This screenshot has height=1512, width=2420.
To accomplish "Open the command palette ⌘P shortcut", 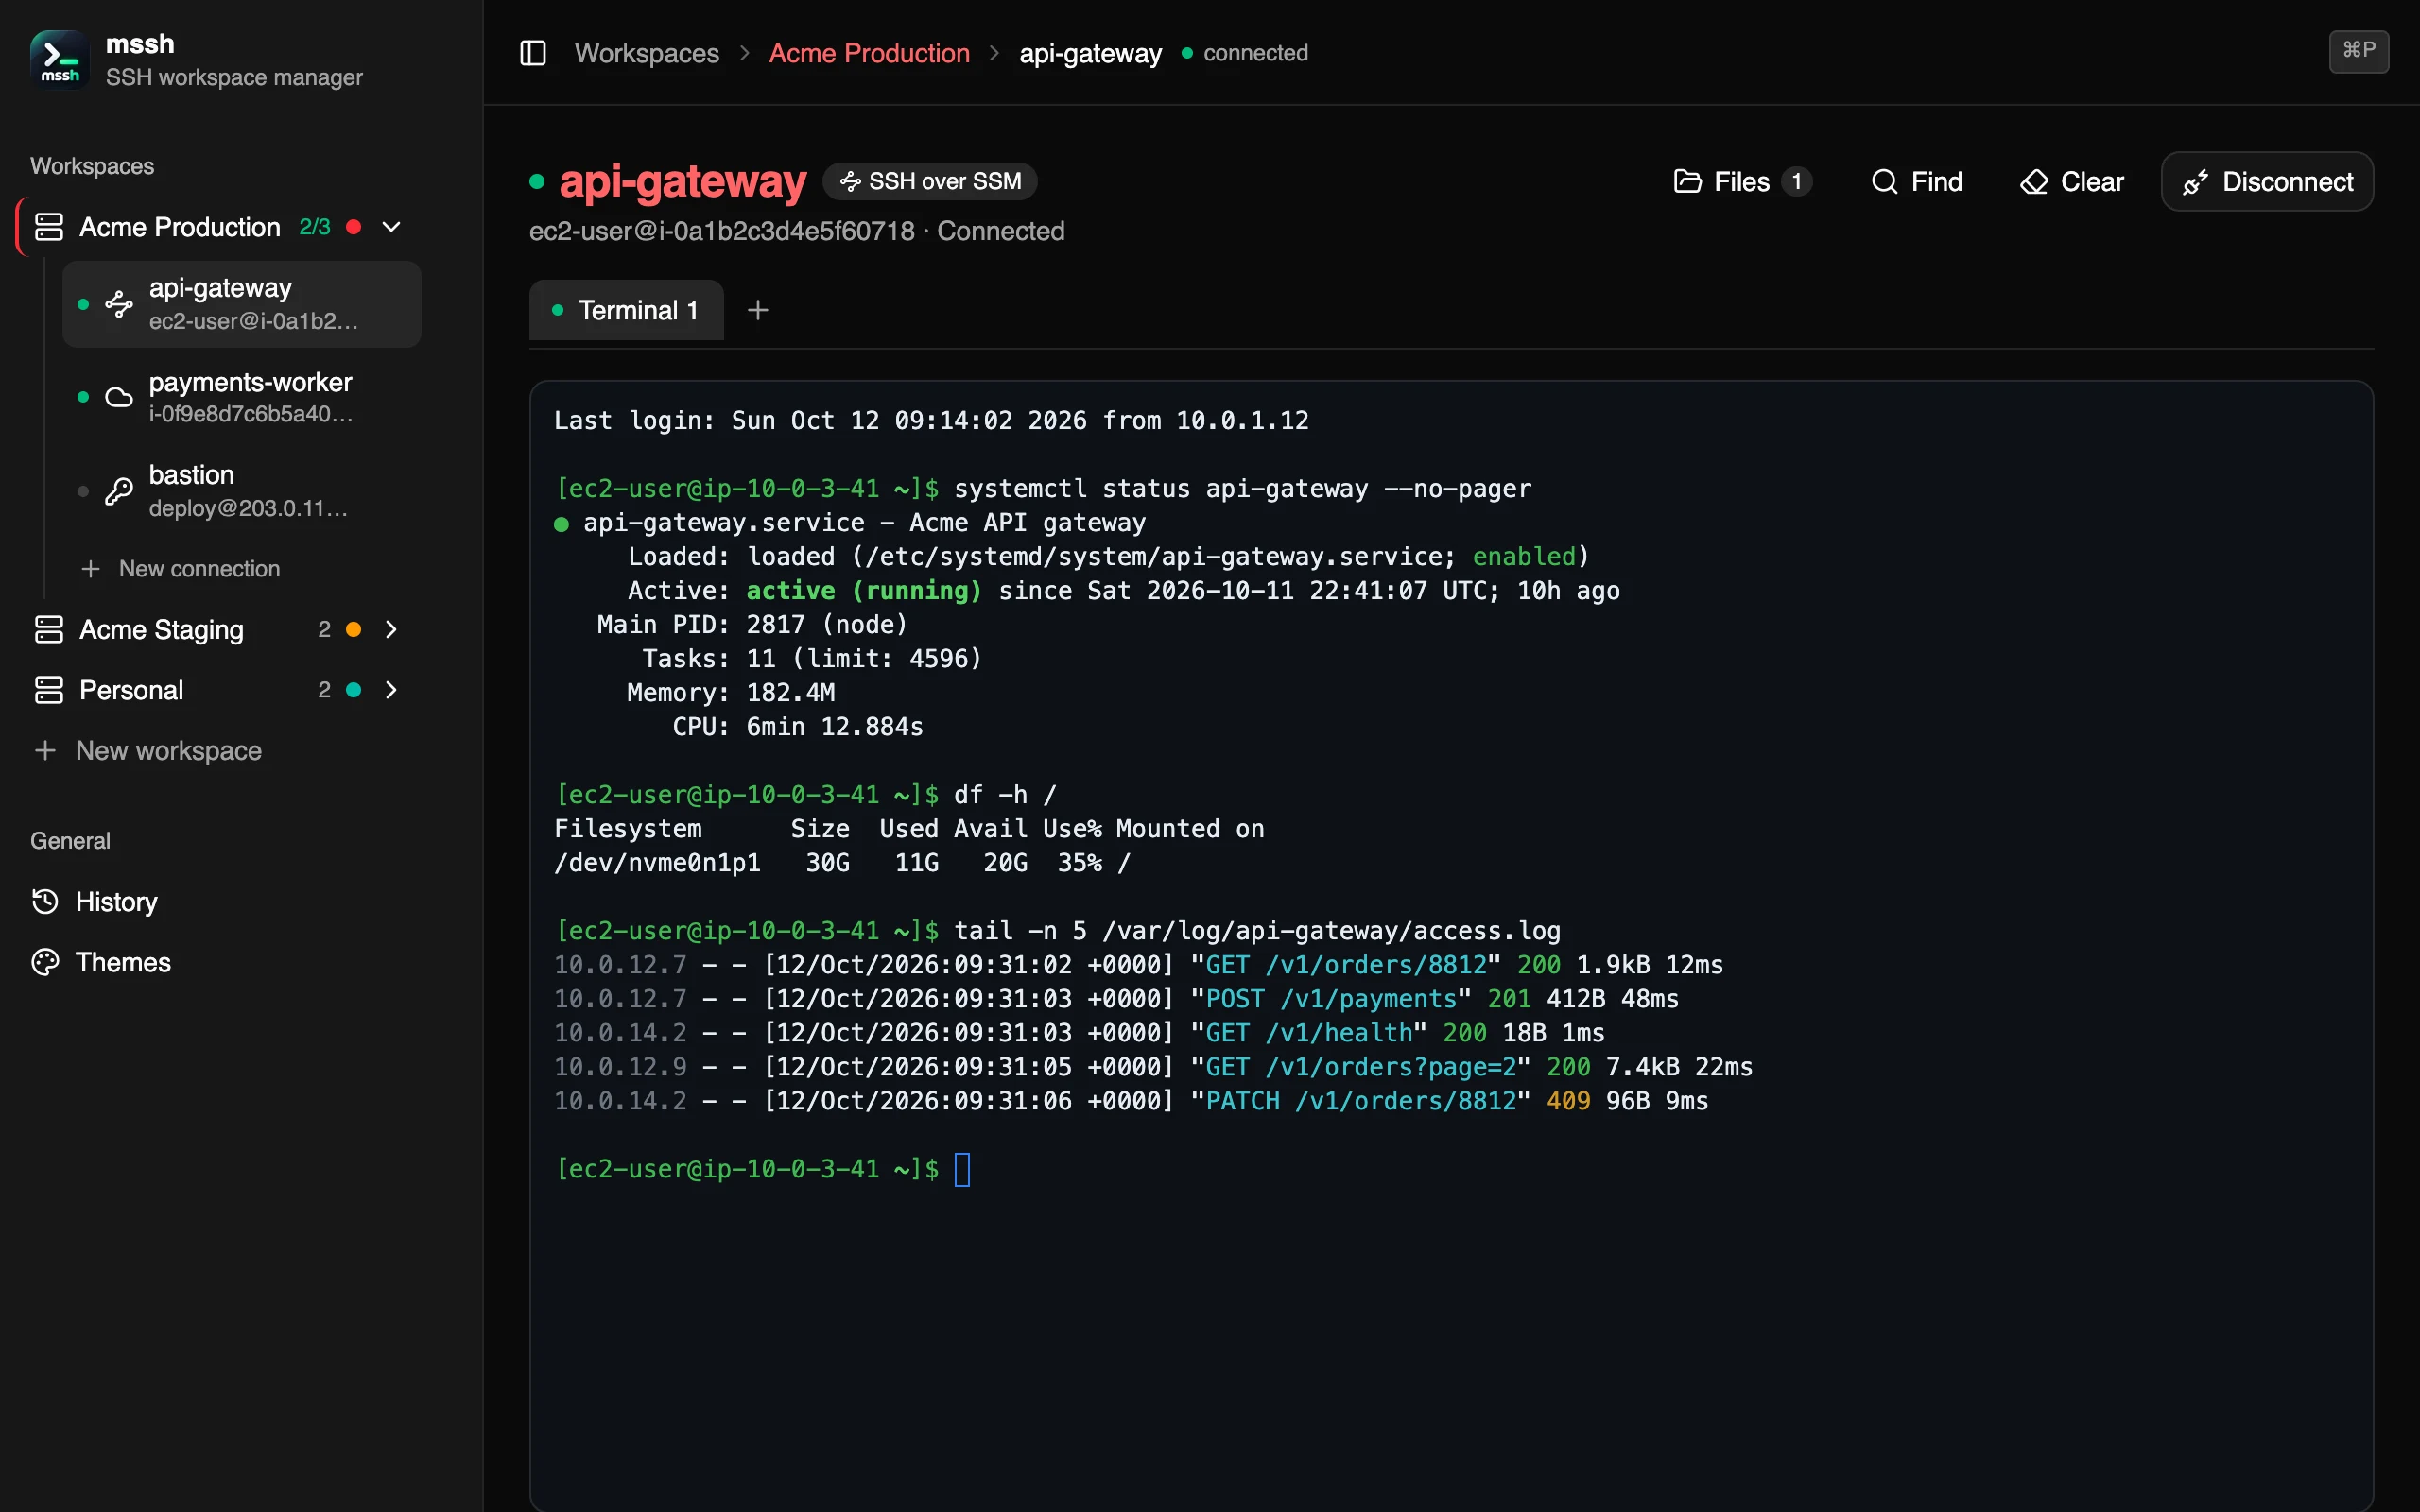I will [2358, 51].
